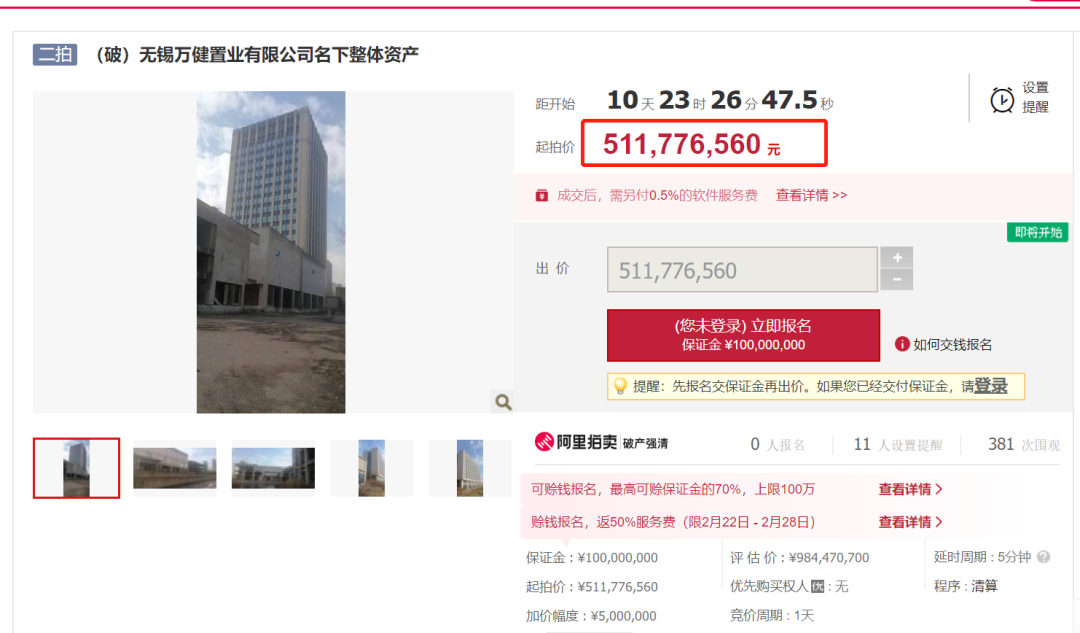Click the info icon beside 如何交钱报名
This screenshot has height=633, width=1080.
(902, 344)
